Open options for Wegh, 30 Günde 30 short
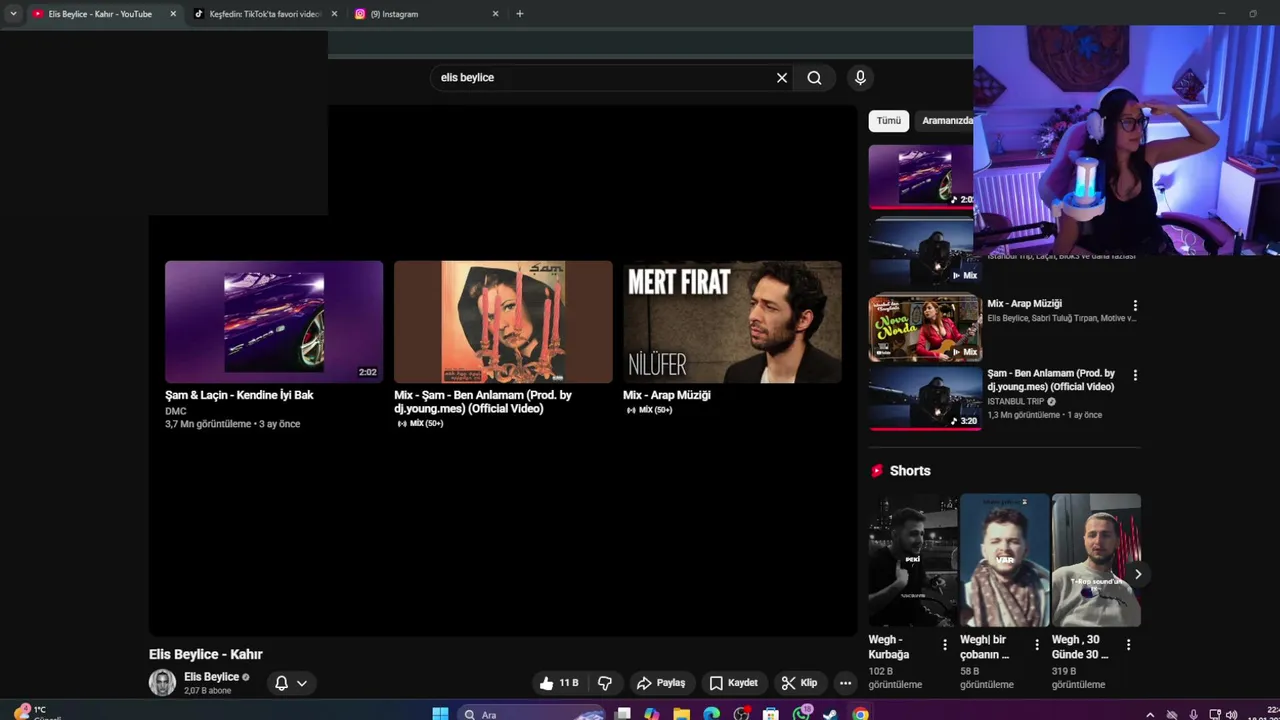 (x=1128, y=645)
